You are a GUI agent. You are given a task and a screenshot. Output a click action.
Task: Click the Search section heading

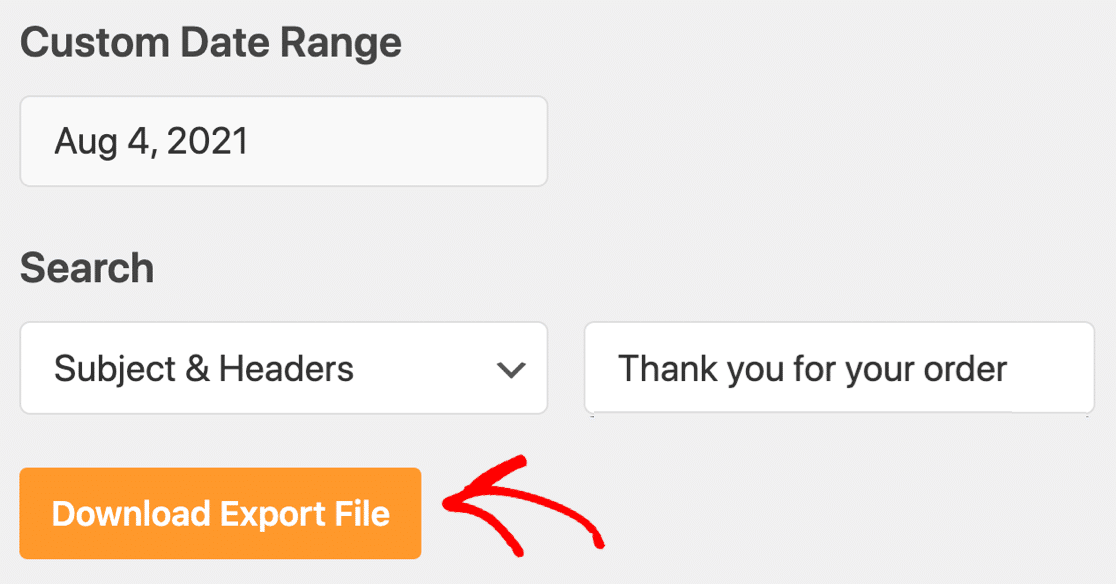(87, 268)
